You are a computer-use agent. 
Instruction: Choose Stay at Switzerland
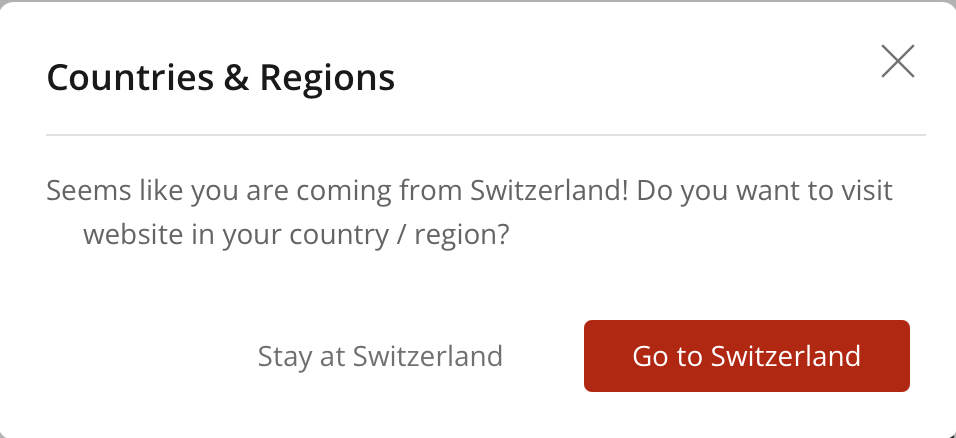(x=380, y=356)
